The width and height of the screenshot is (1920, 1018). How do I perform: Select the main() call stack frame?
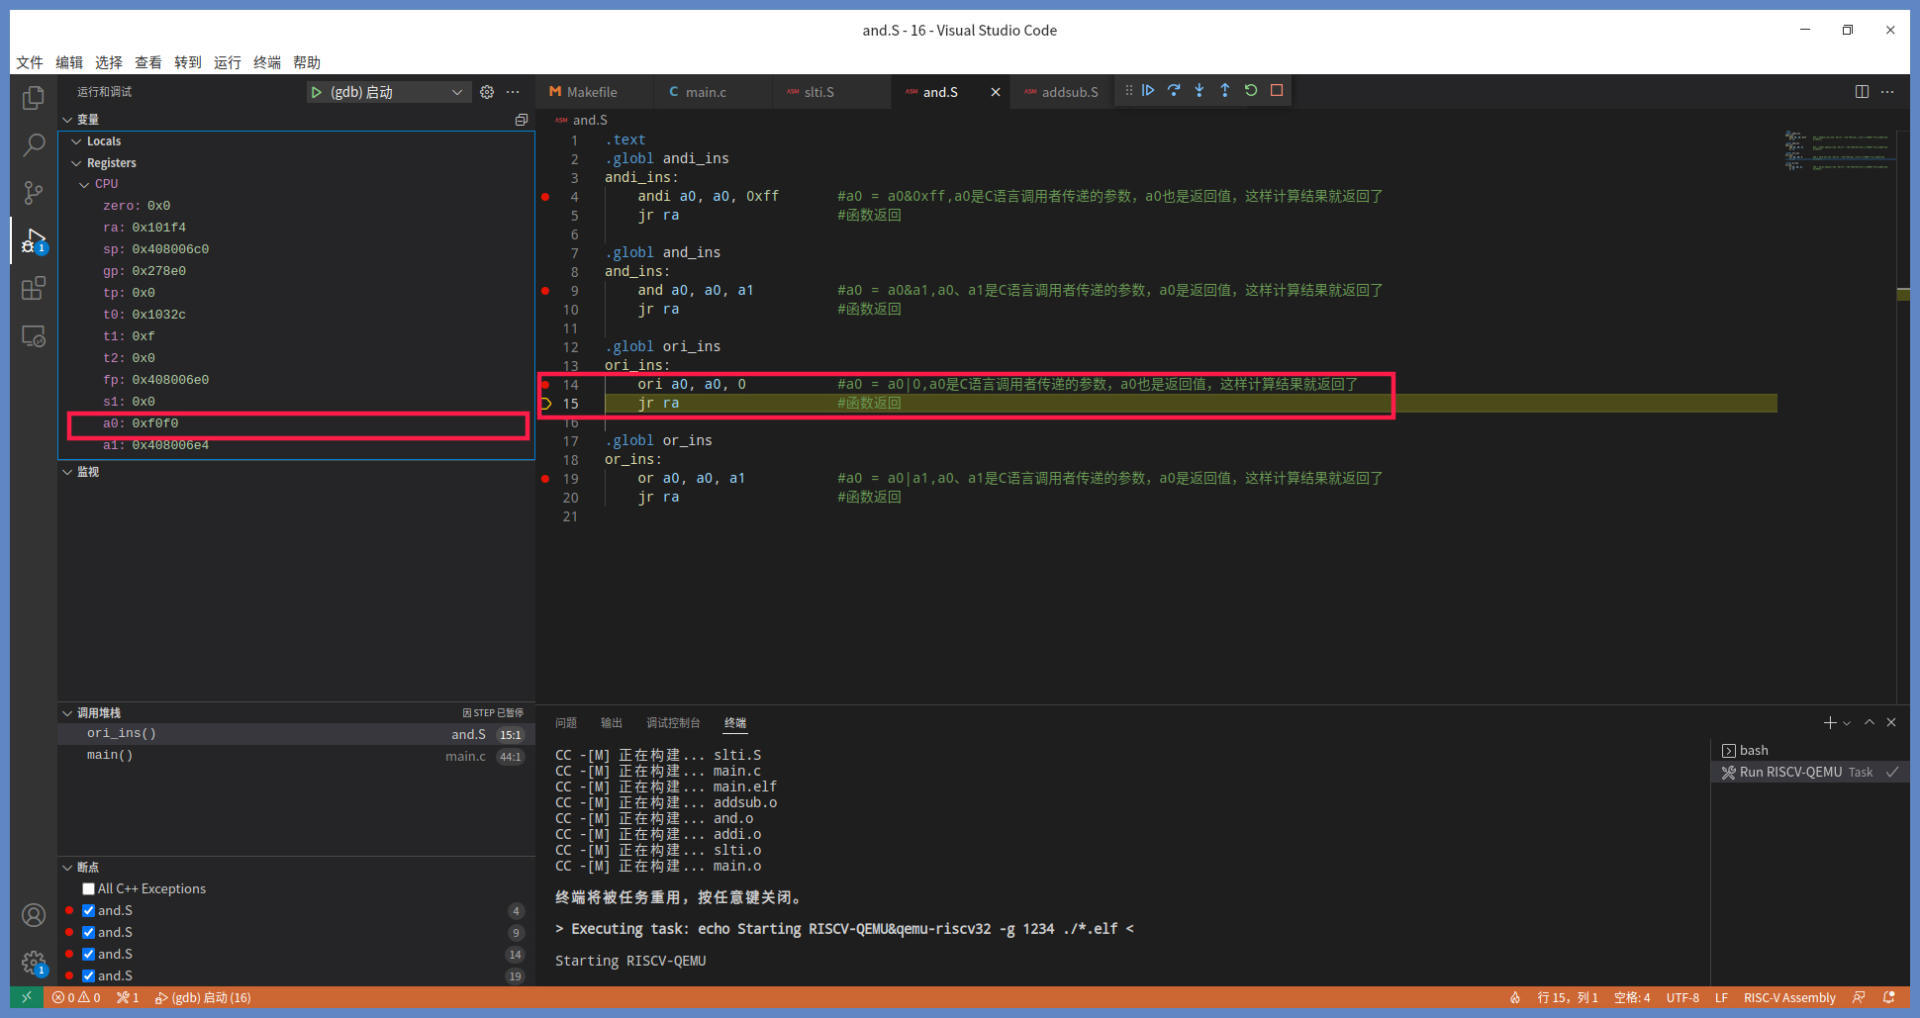[x=110, y=756]
